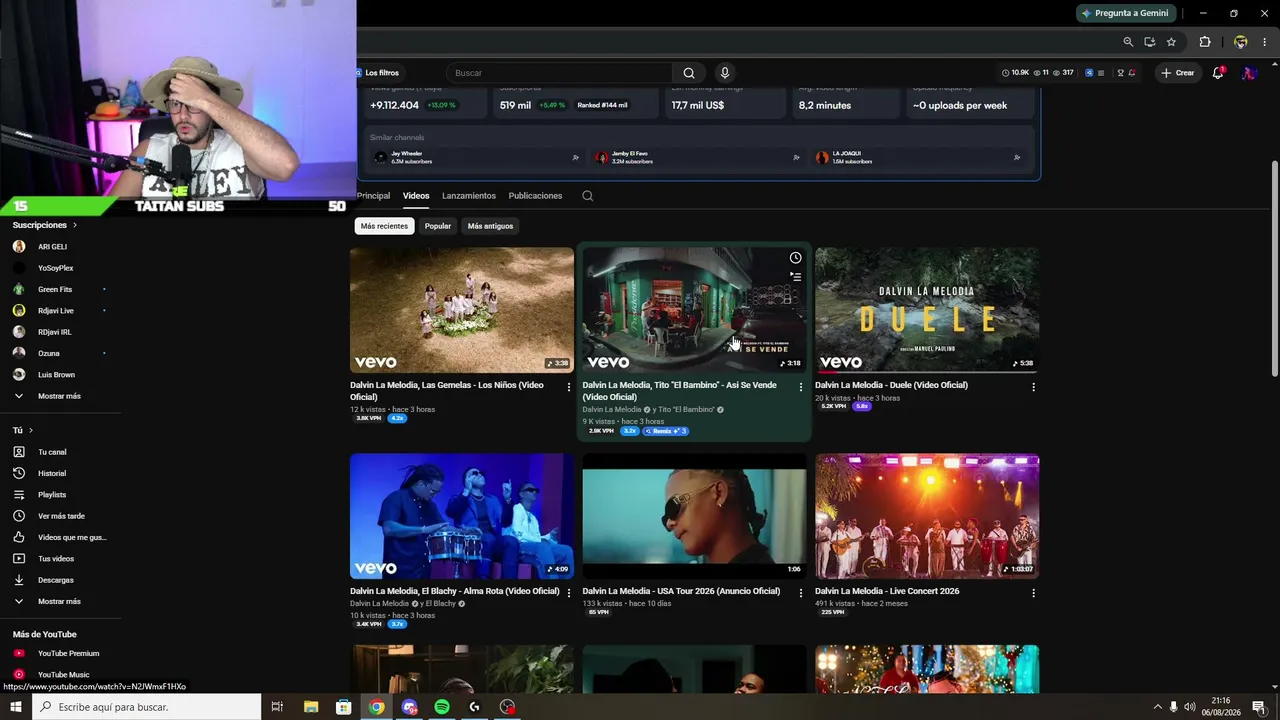Image resolution: width=1280 pixels, height=720 pixels.
Task: Open more options for Alma Rota video
Action: [x=568, y=593]
